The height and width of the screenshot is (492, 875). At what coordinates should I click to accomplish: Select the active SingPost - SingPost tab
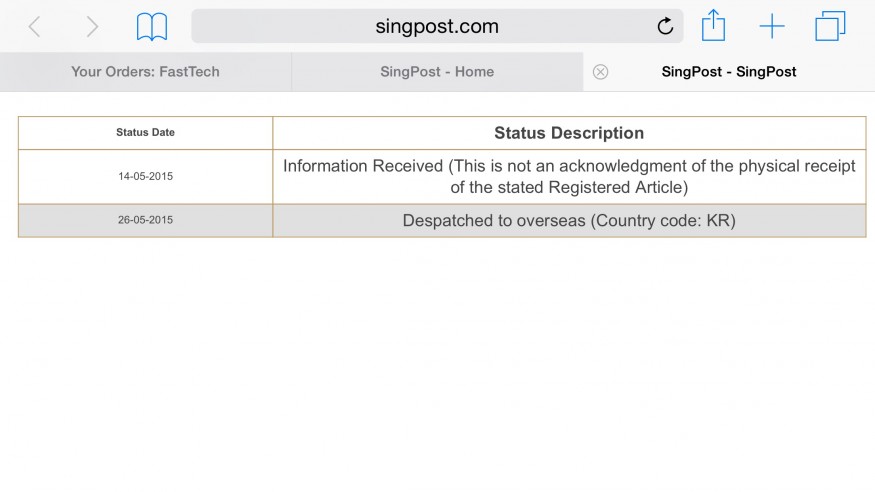point(729,72)
